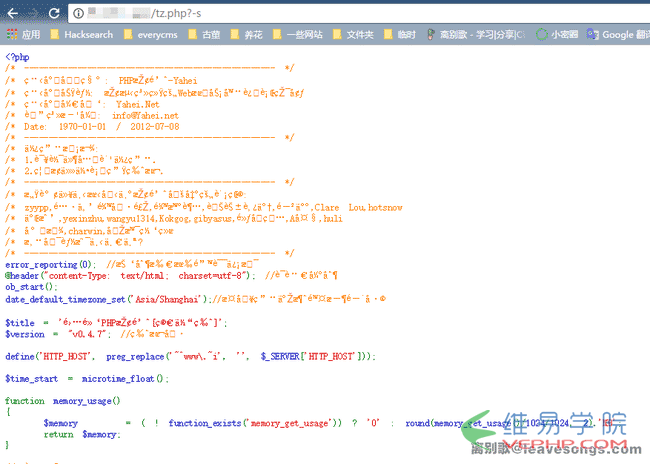
Task: Click the $version "v0.4.7" line
Action: (94, 334)
